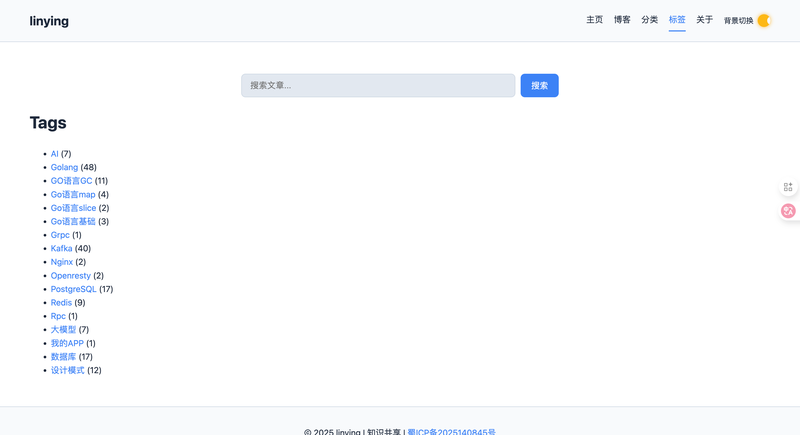Open the Kafka tag link
800x435 pixels.
point(61,248)
